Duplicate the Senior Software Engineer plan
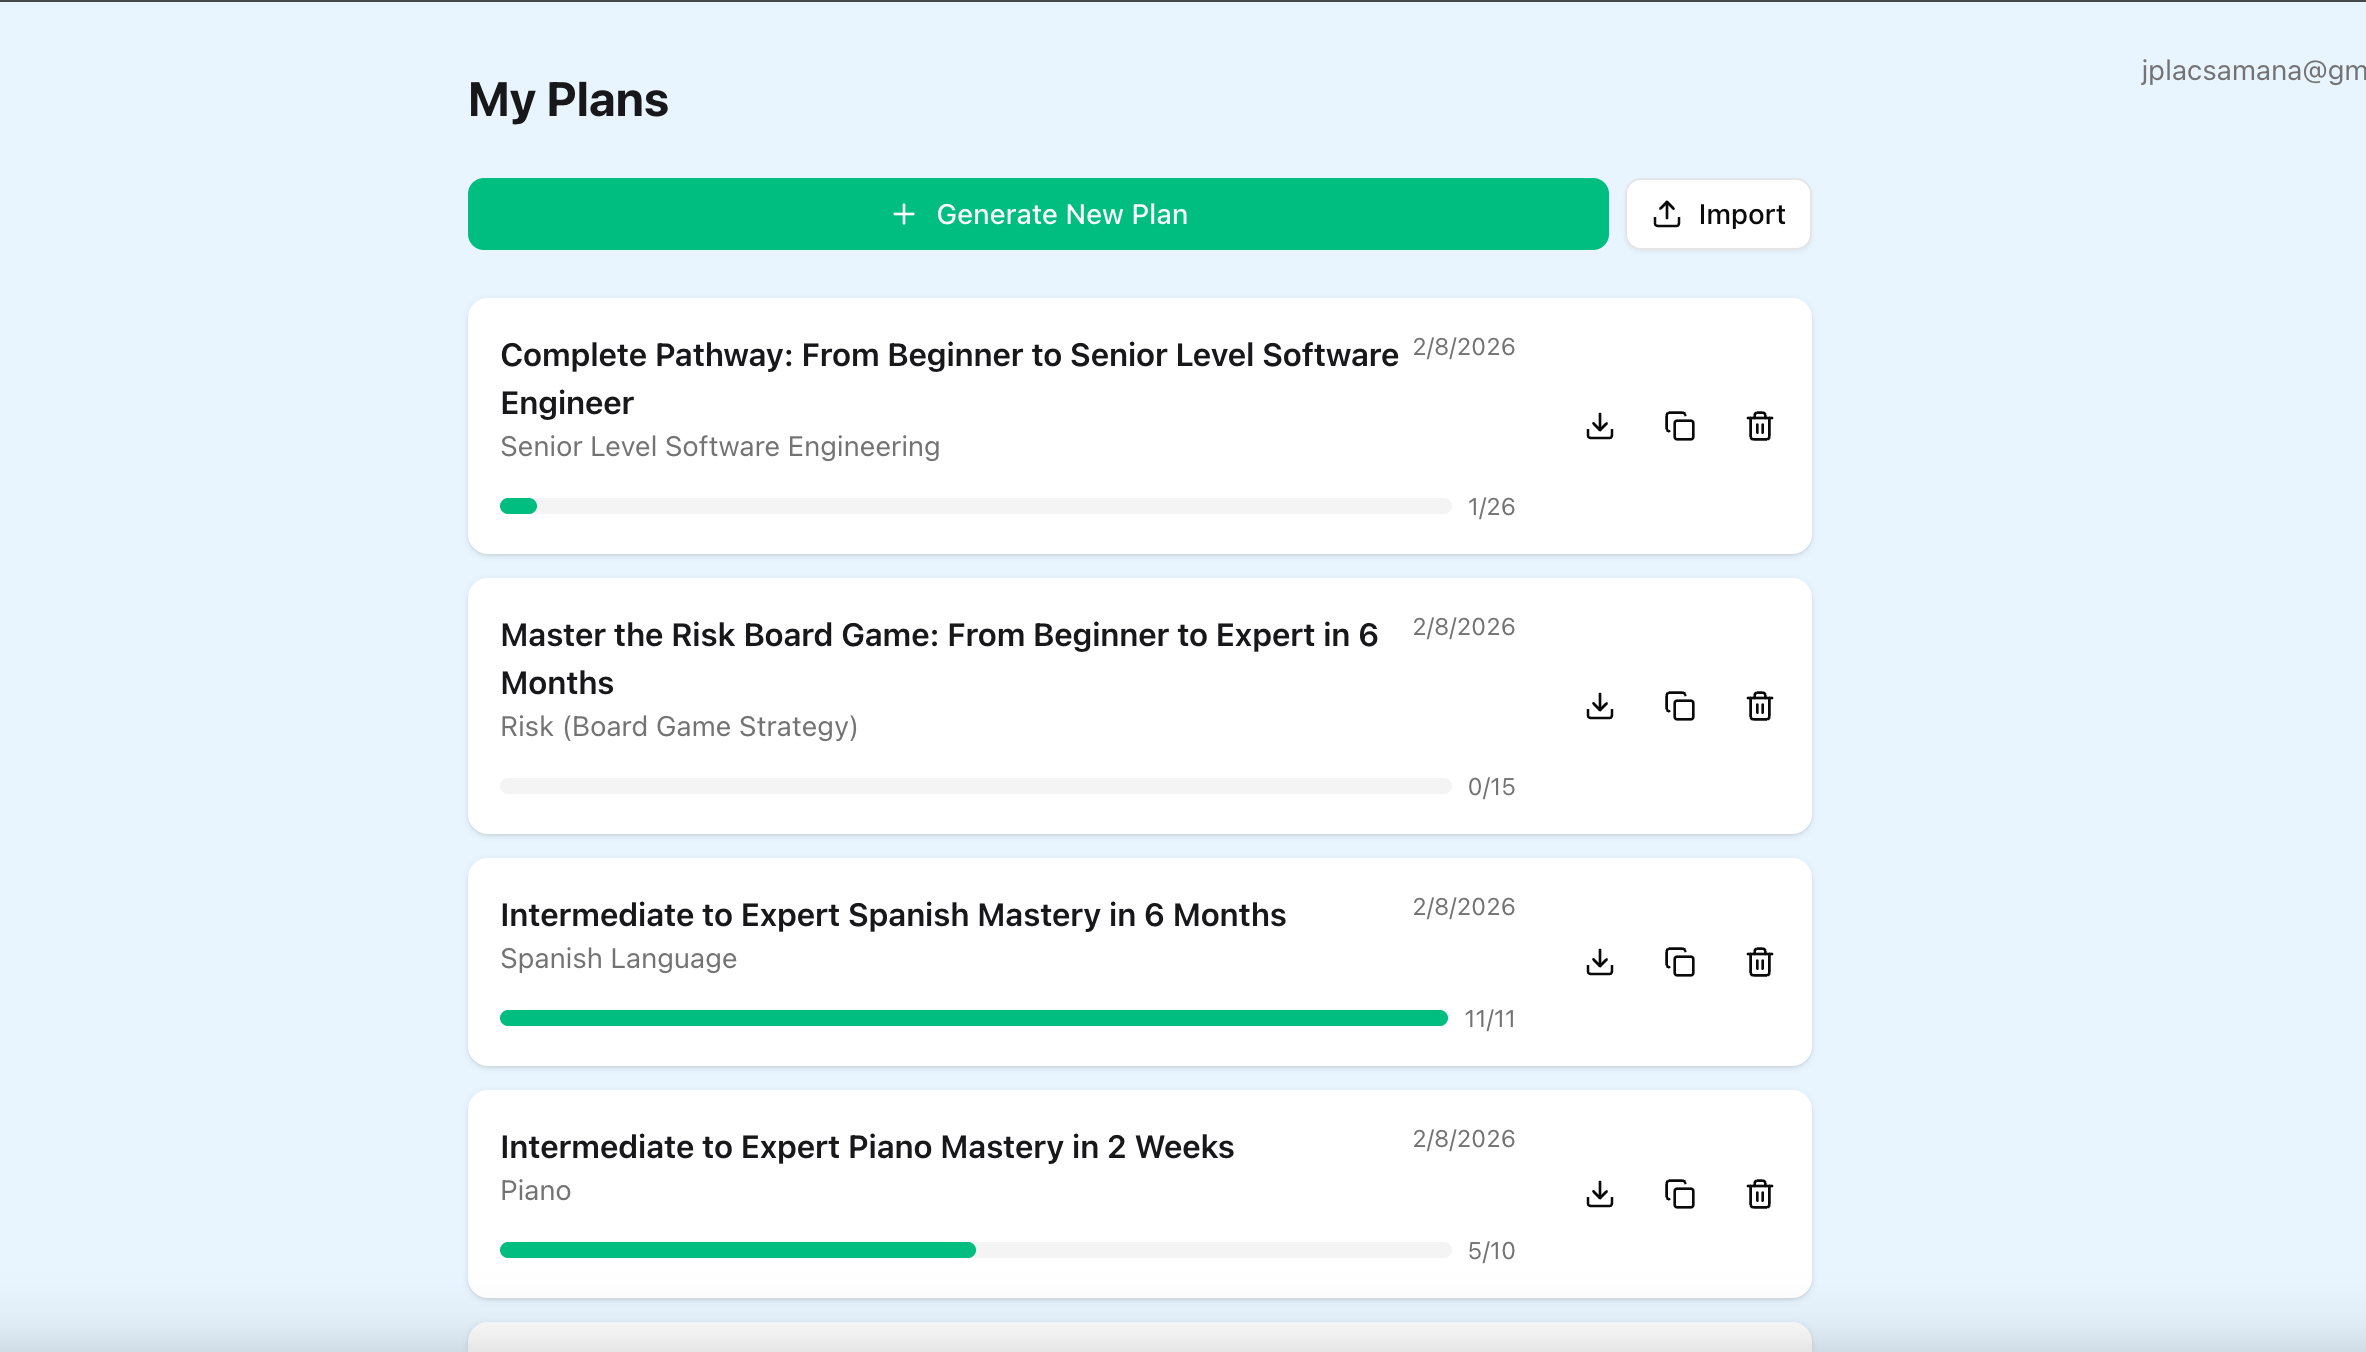Screen dimensions: 2366x1352 (1680, 426)
